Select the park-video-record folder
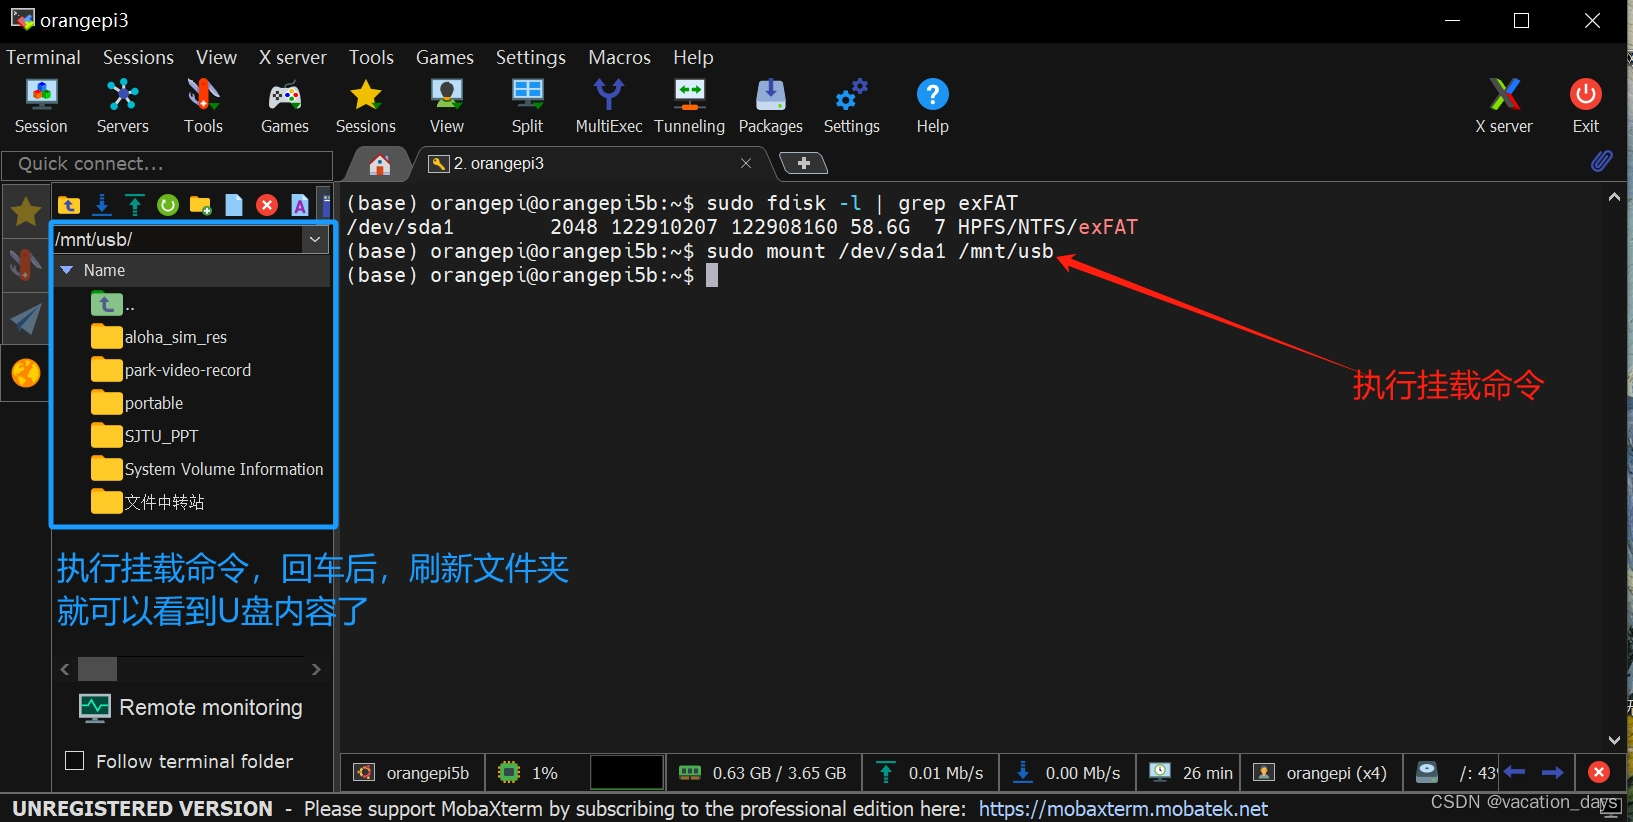 171,370
